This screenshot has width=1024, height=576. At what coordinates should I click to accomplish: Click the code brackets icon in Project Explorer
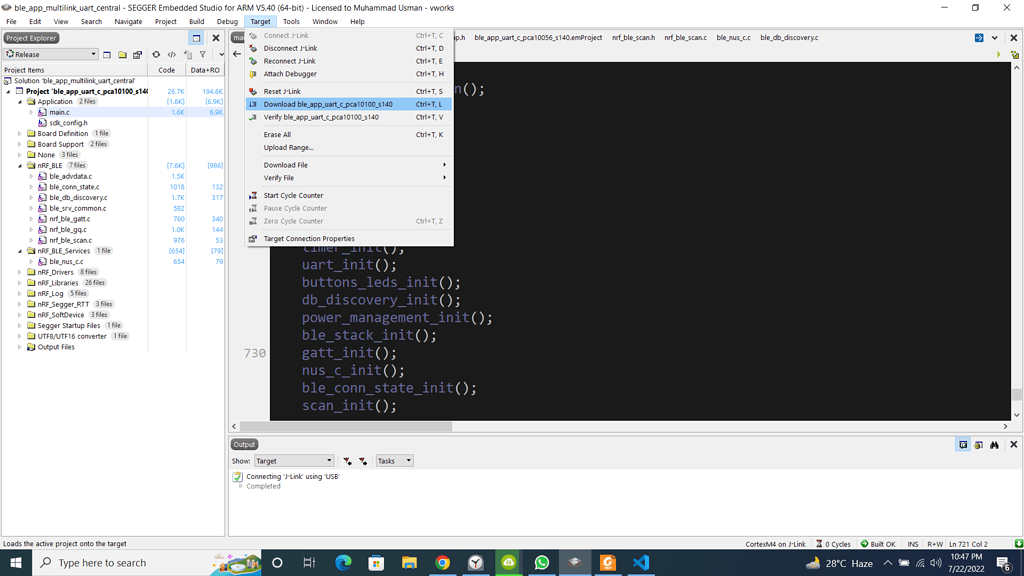[x=171, y=55]
